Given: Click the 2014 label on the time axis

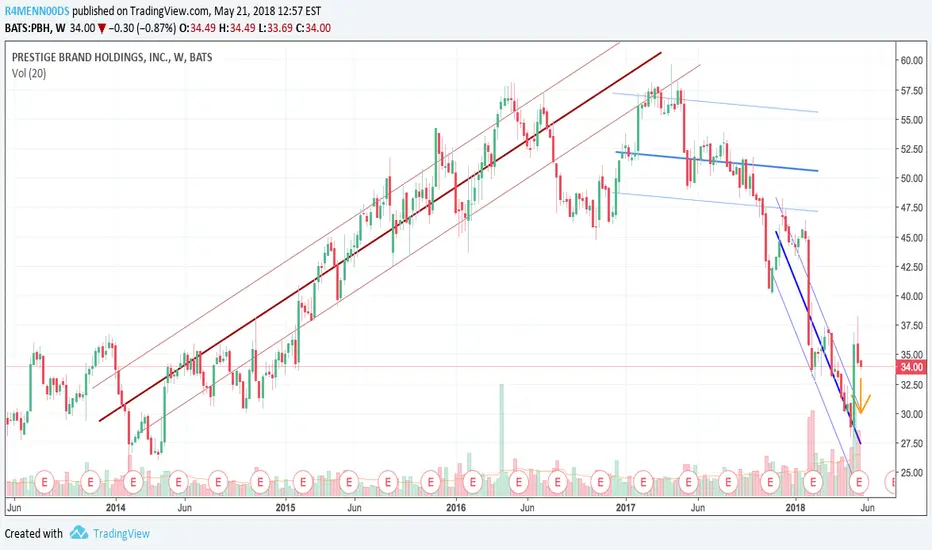Looking at the screenshot, I should click(115, 508).
